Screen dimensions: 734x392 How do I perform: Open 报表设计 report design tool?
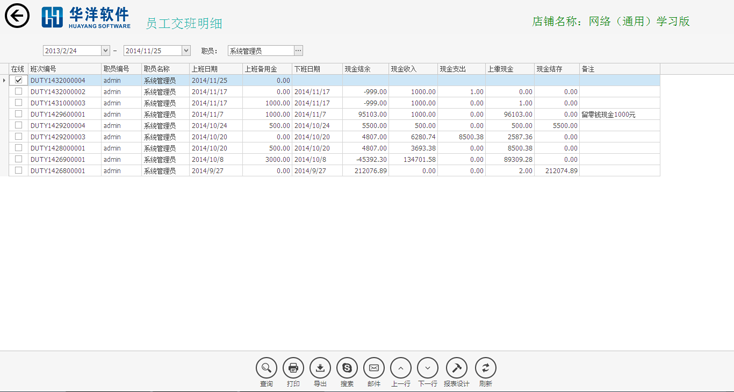pos(456,368)
